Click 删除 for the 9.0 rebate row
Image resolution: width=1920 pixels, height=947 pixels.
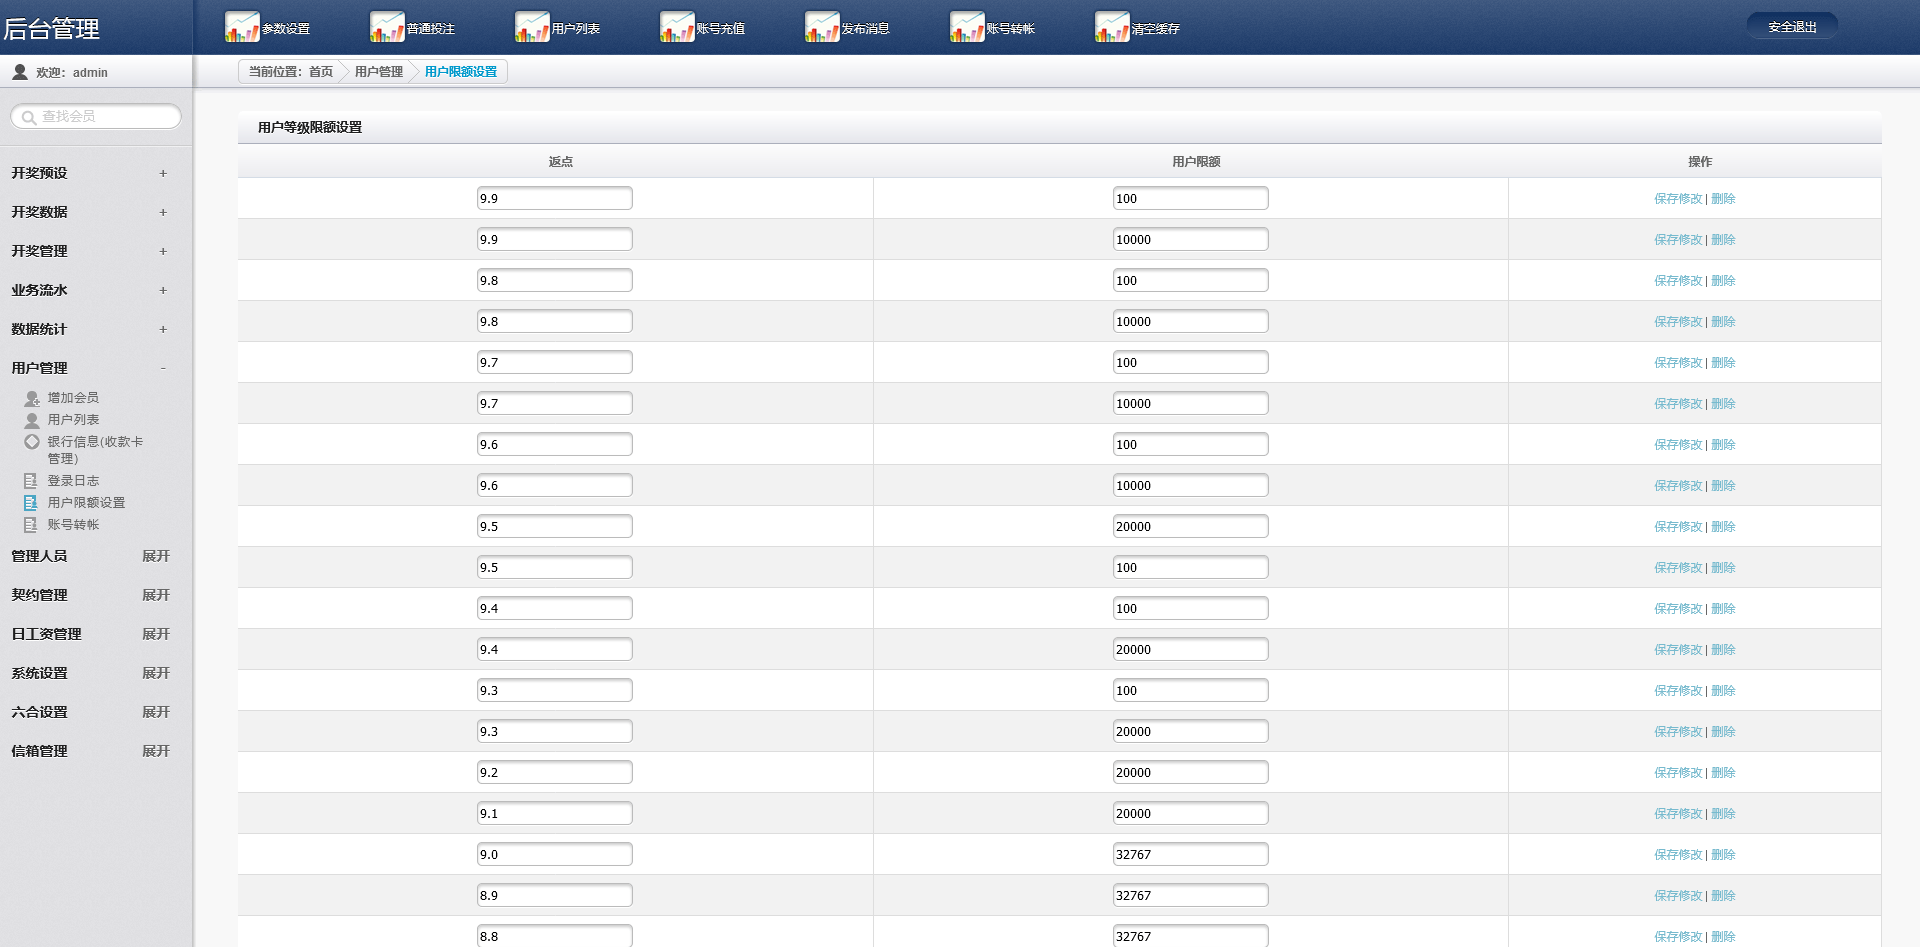[1723, 855]
